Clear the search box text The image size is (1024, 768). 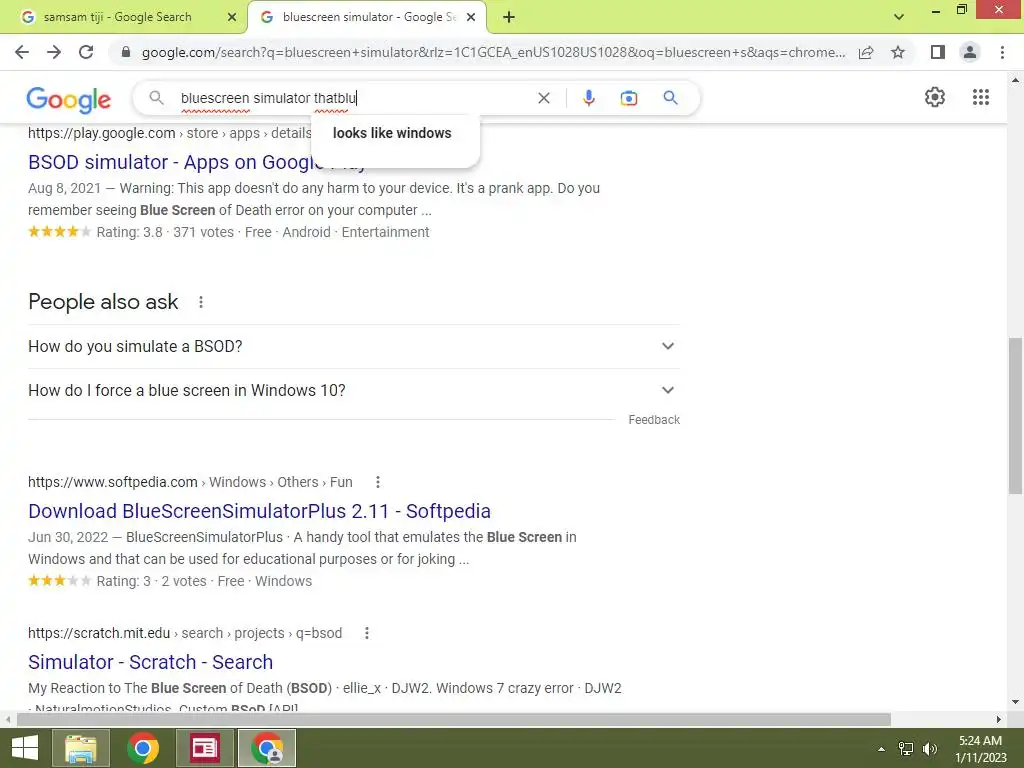click(543, 98)
